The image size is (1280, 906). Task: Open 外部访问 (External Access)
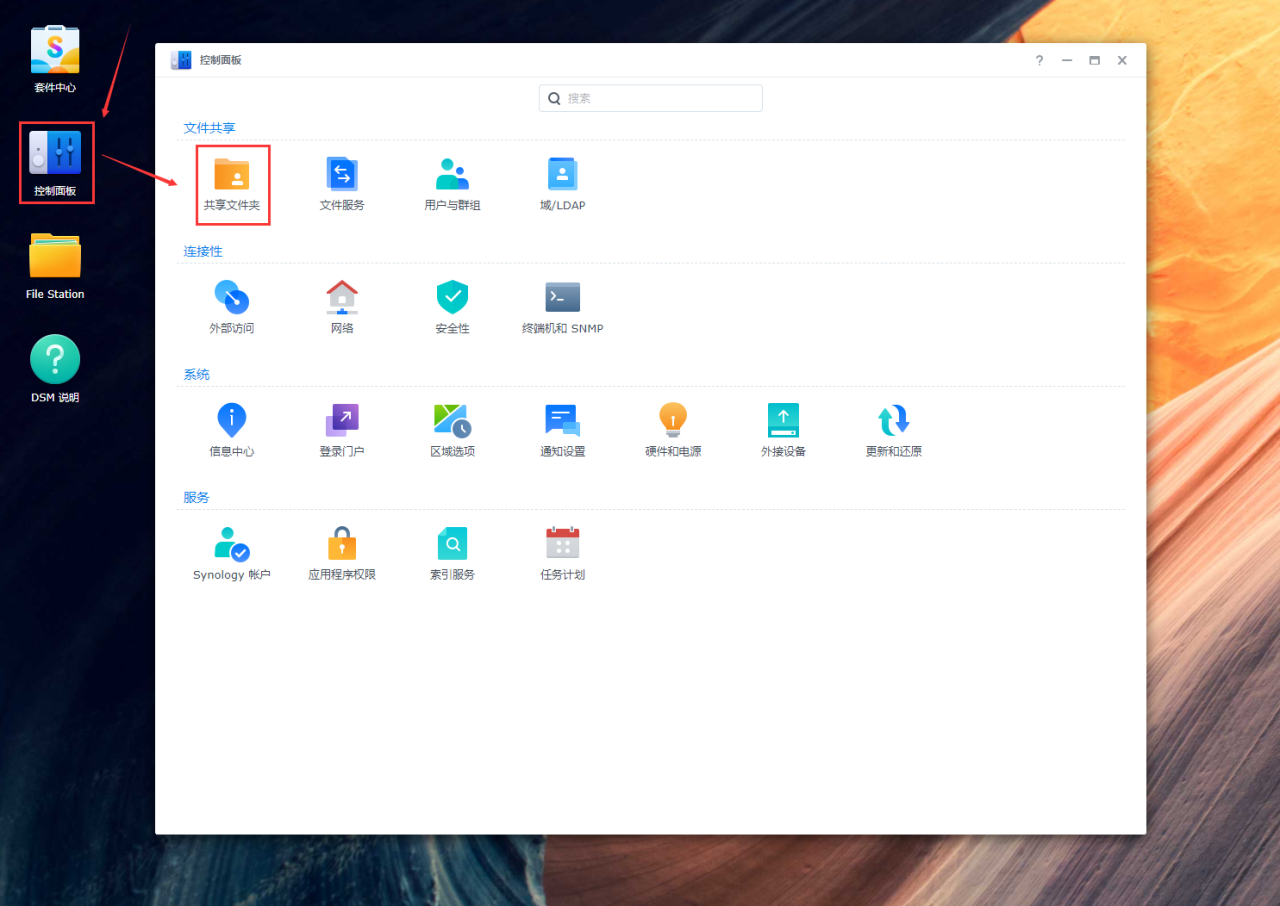232,298
